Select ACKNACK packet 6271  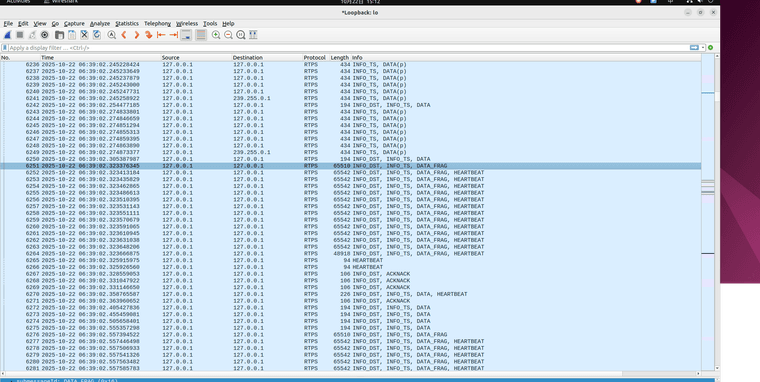click(350, 301)
